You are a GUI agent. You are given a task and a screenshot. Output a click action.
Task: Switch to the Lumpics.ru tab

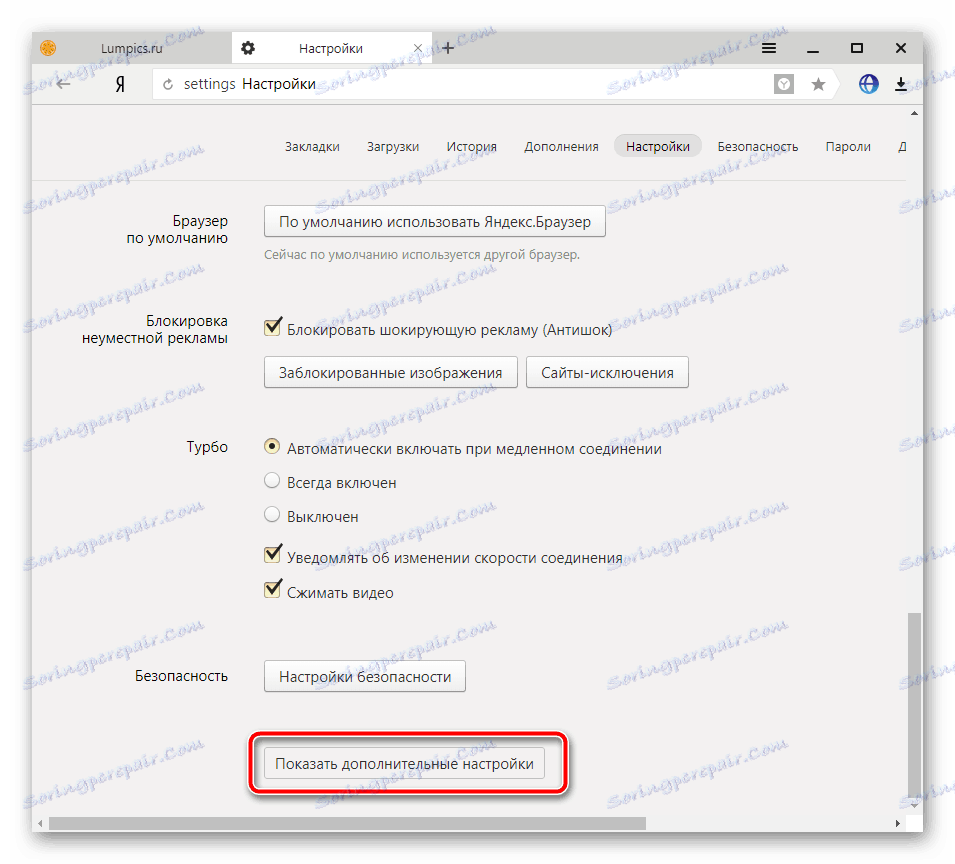point(132,48)
